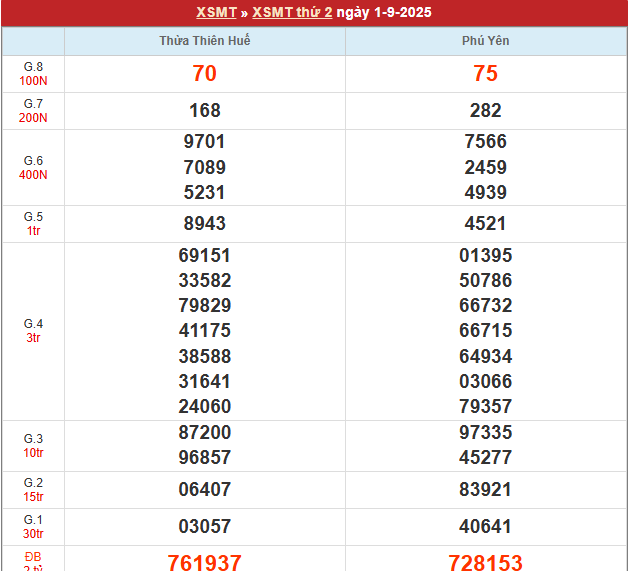The image size is (629, 571).
Task: Select G.2 number 06407
Action: 205,490
